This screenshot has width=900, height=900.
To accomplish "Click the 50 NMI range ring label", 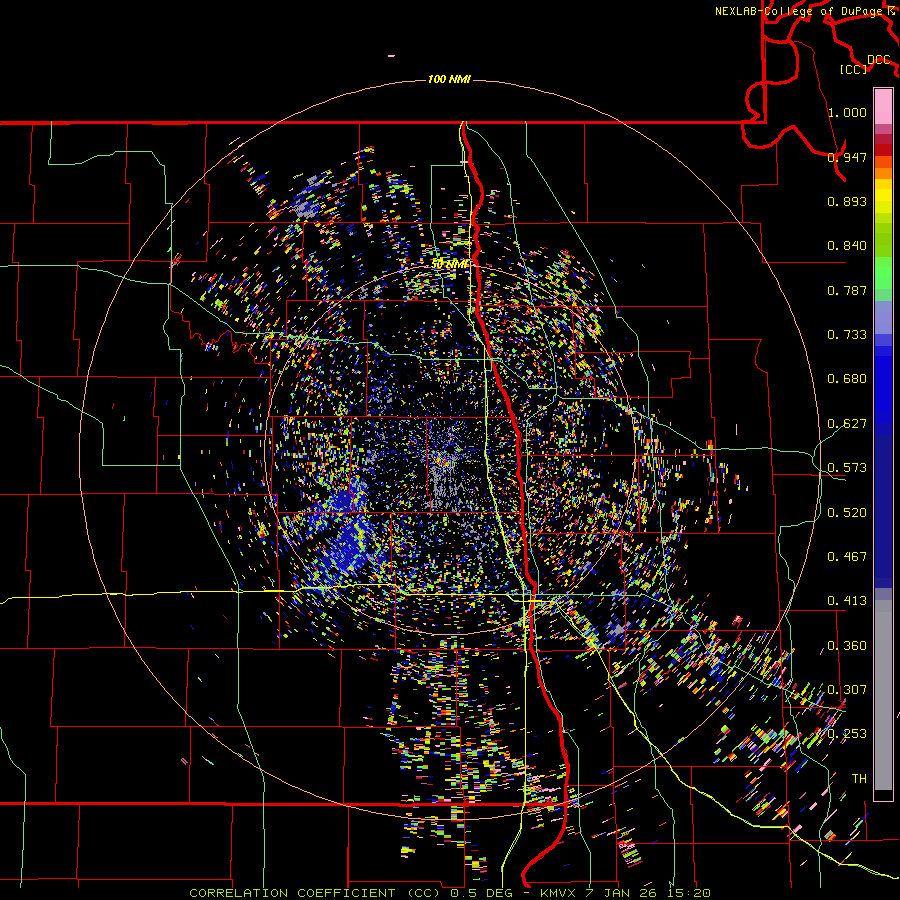I will 450,264.
